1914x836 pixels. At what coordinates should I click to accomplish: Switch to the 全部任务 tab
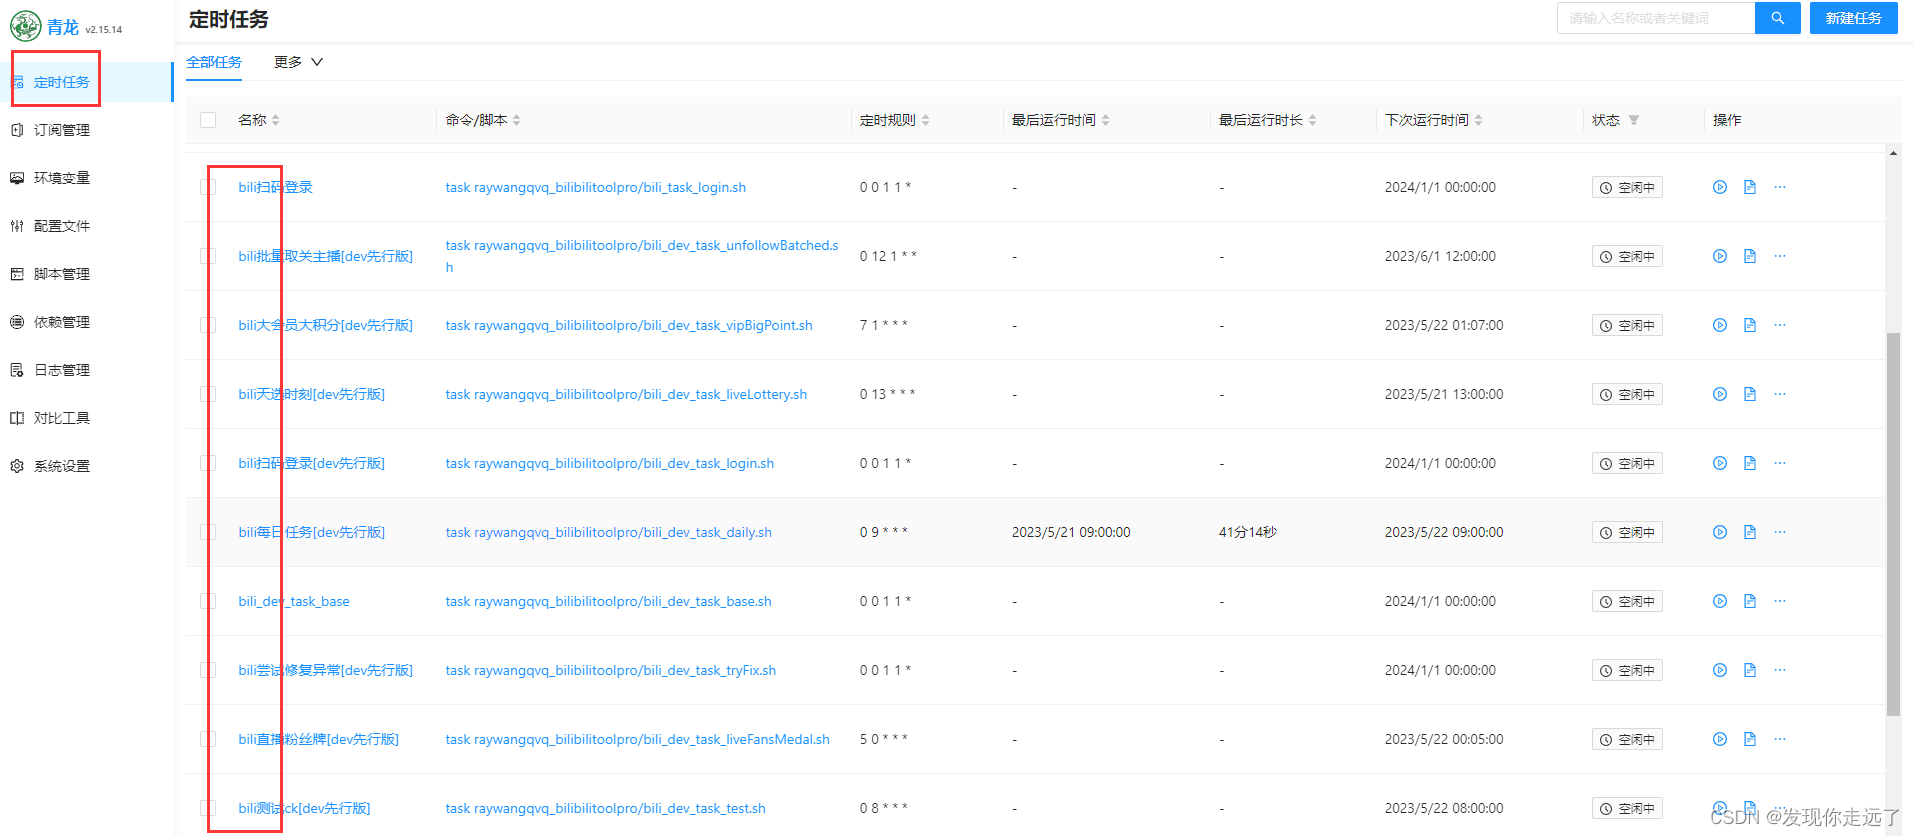(214, 62)
